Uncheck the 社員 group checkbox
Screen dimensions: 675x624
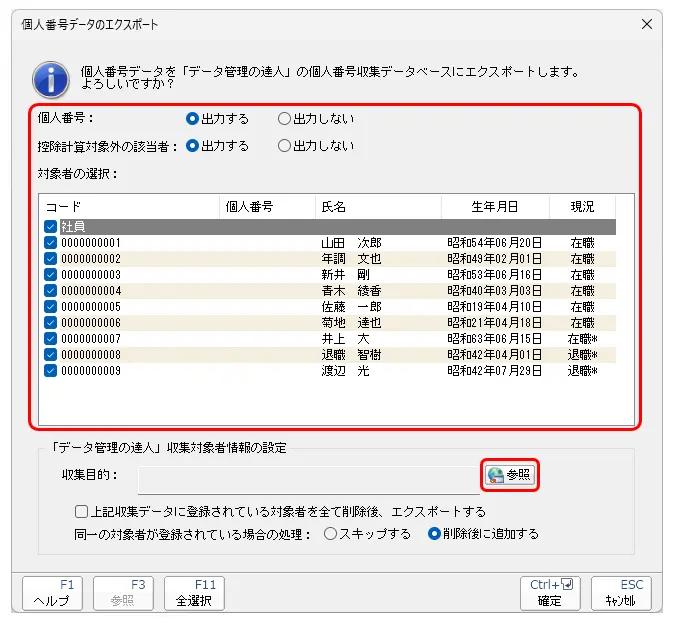tap(51, 227)
